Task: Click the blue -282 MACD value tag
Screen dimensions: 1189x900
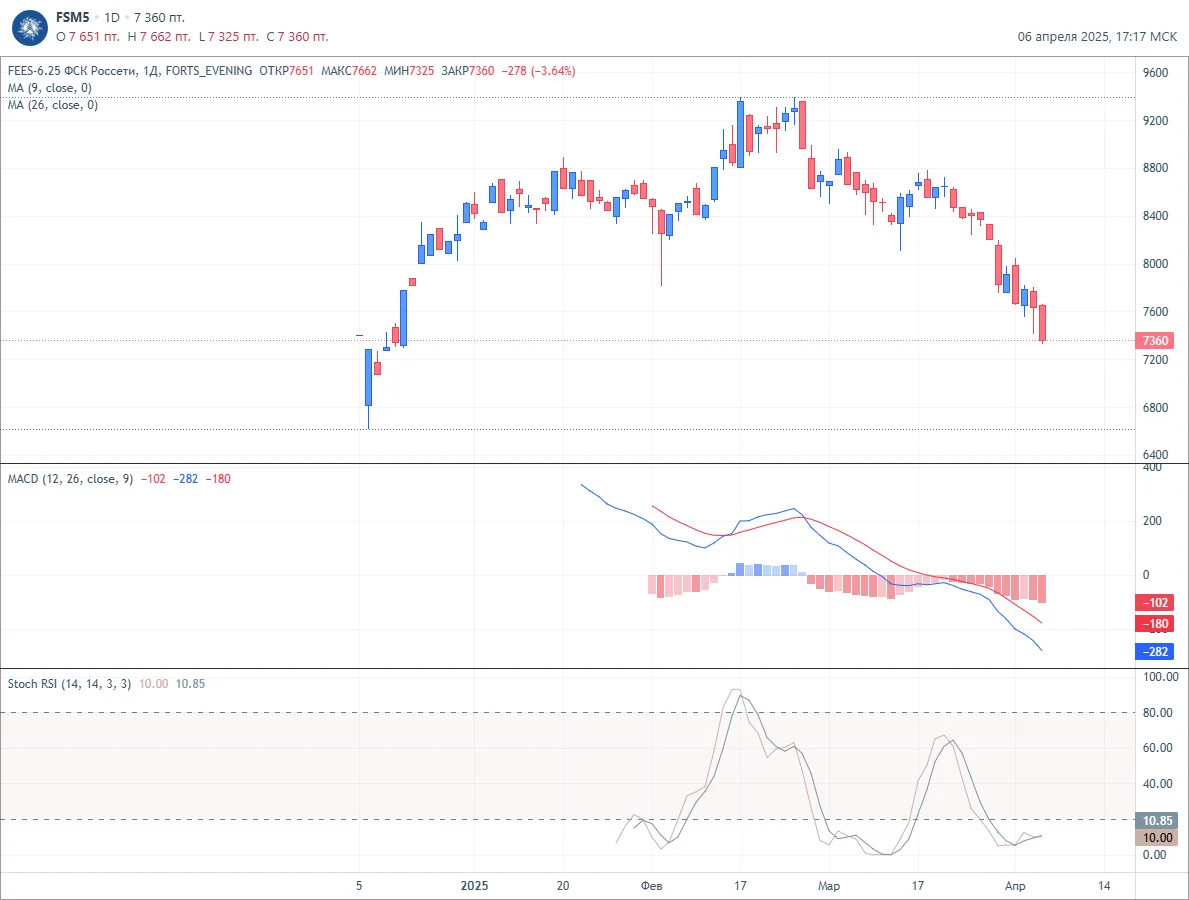Action: tap(1154, 651)
